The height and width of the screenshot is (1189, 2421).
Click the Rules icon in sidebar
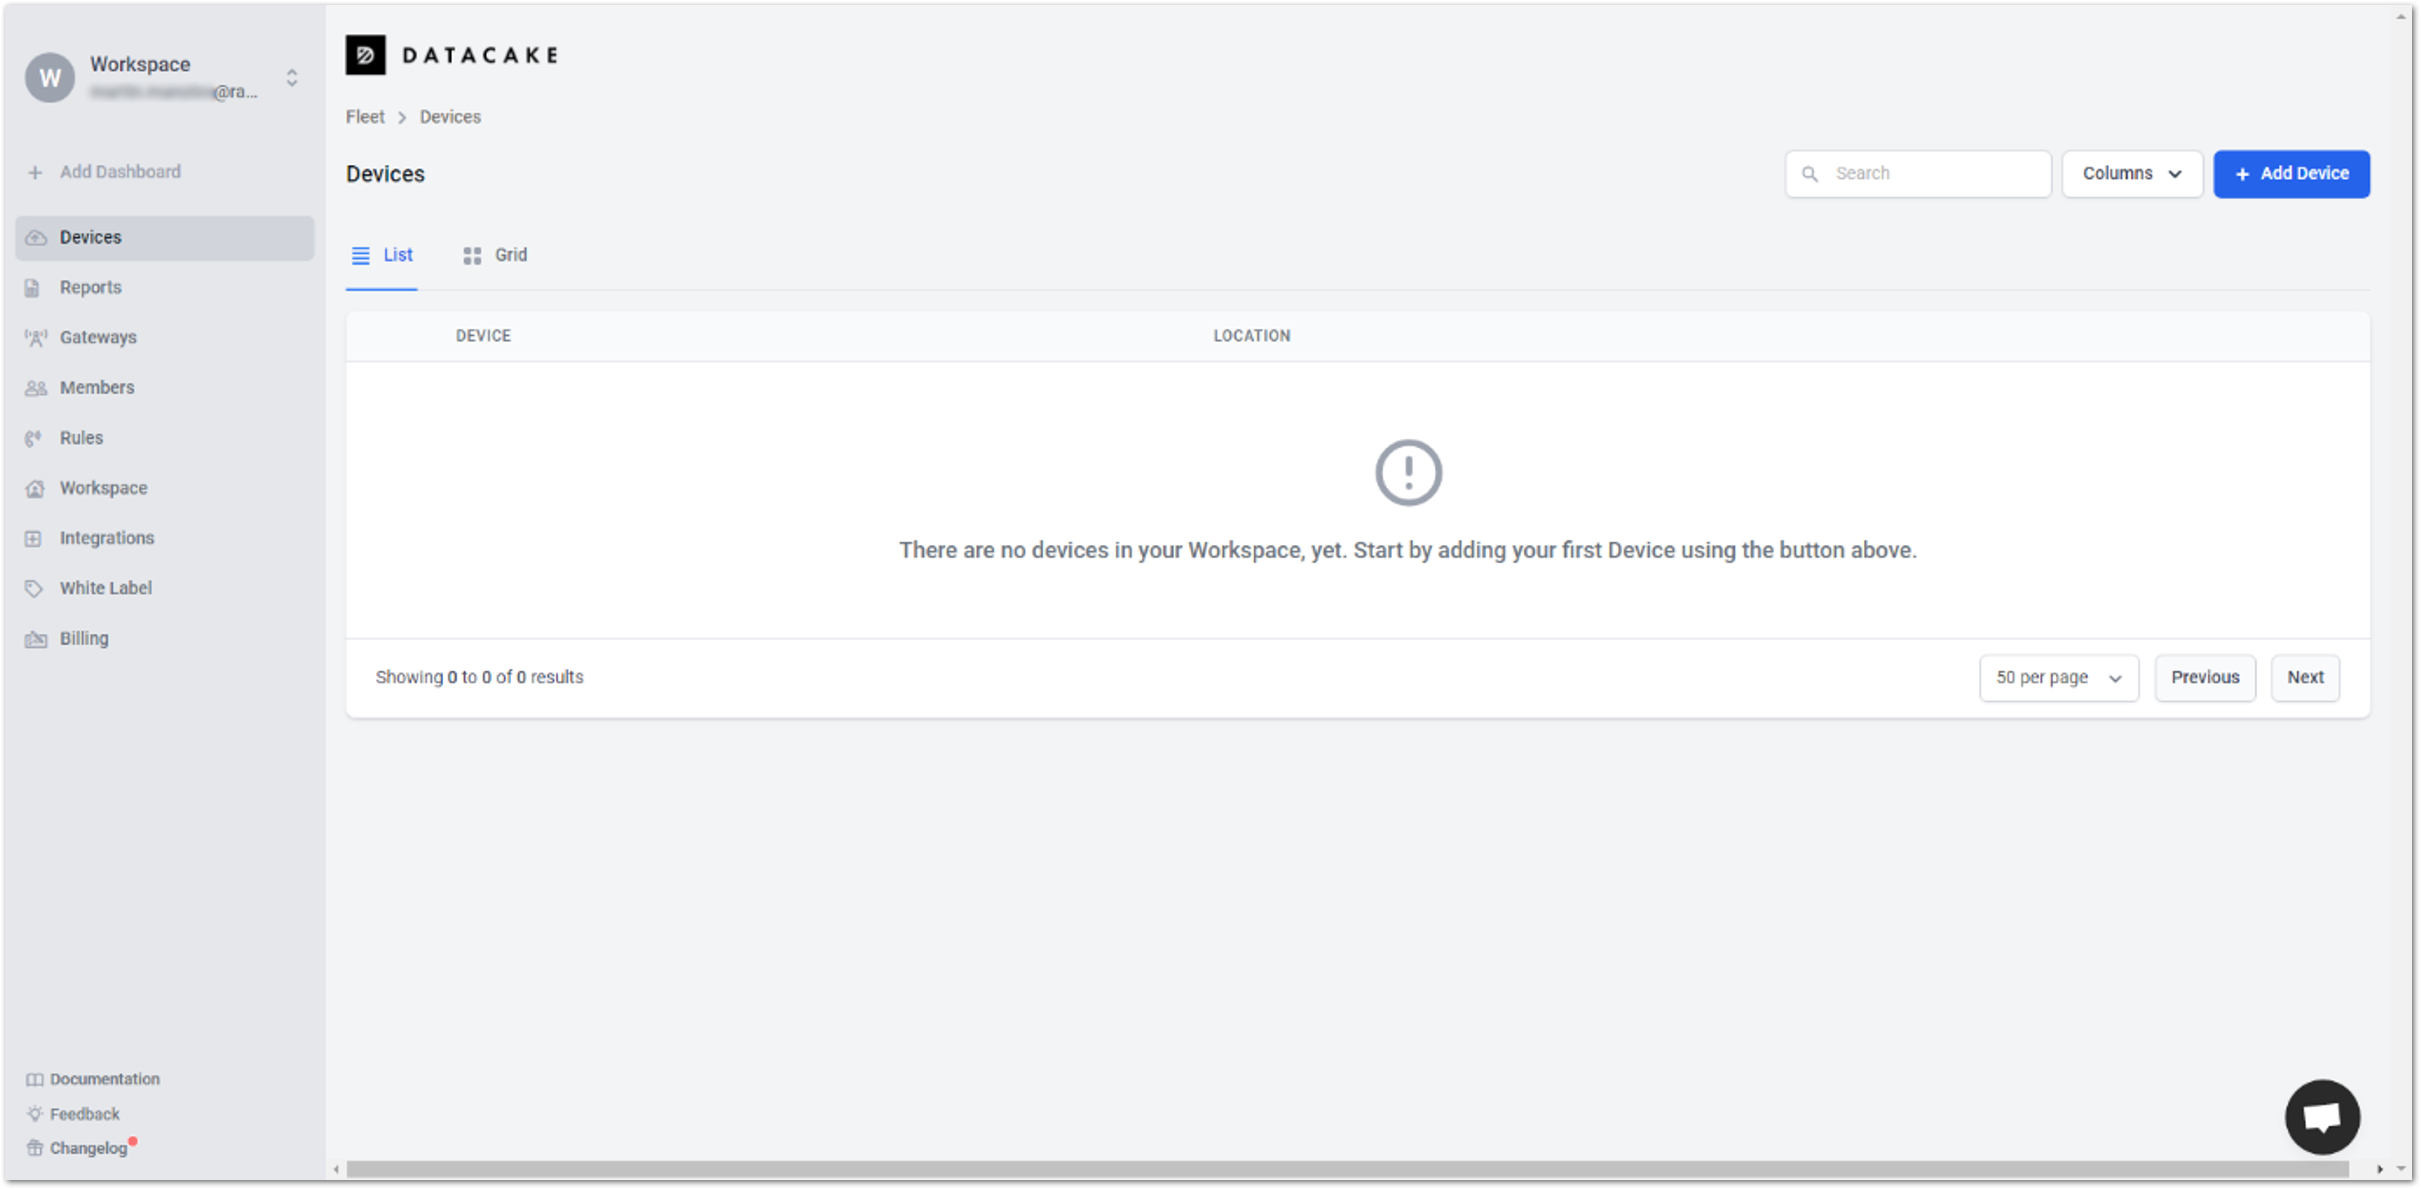[x=34, y=438]
